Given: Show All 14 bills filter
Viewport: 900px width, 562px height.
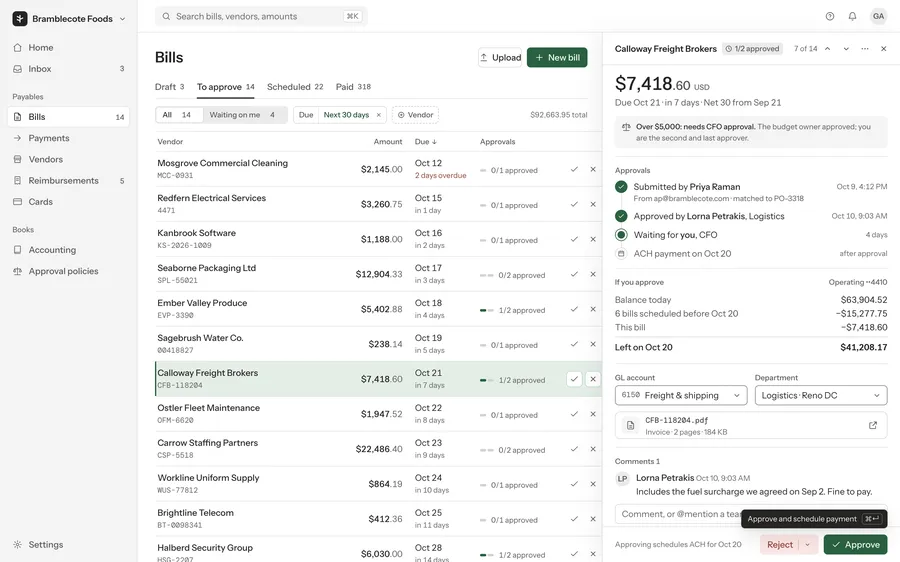Looking at the screenshot, I should click(179, 115).
